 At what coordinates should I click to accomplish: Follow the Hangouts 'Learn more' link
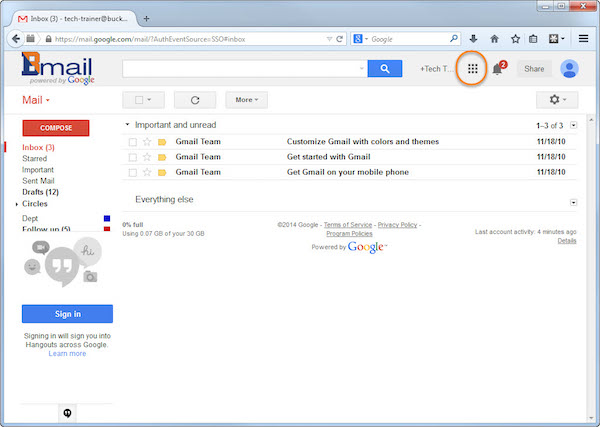[x=67, y=354]
